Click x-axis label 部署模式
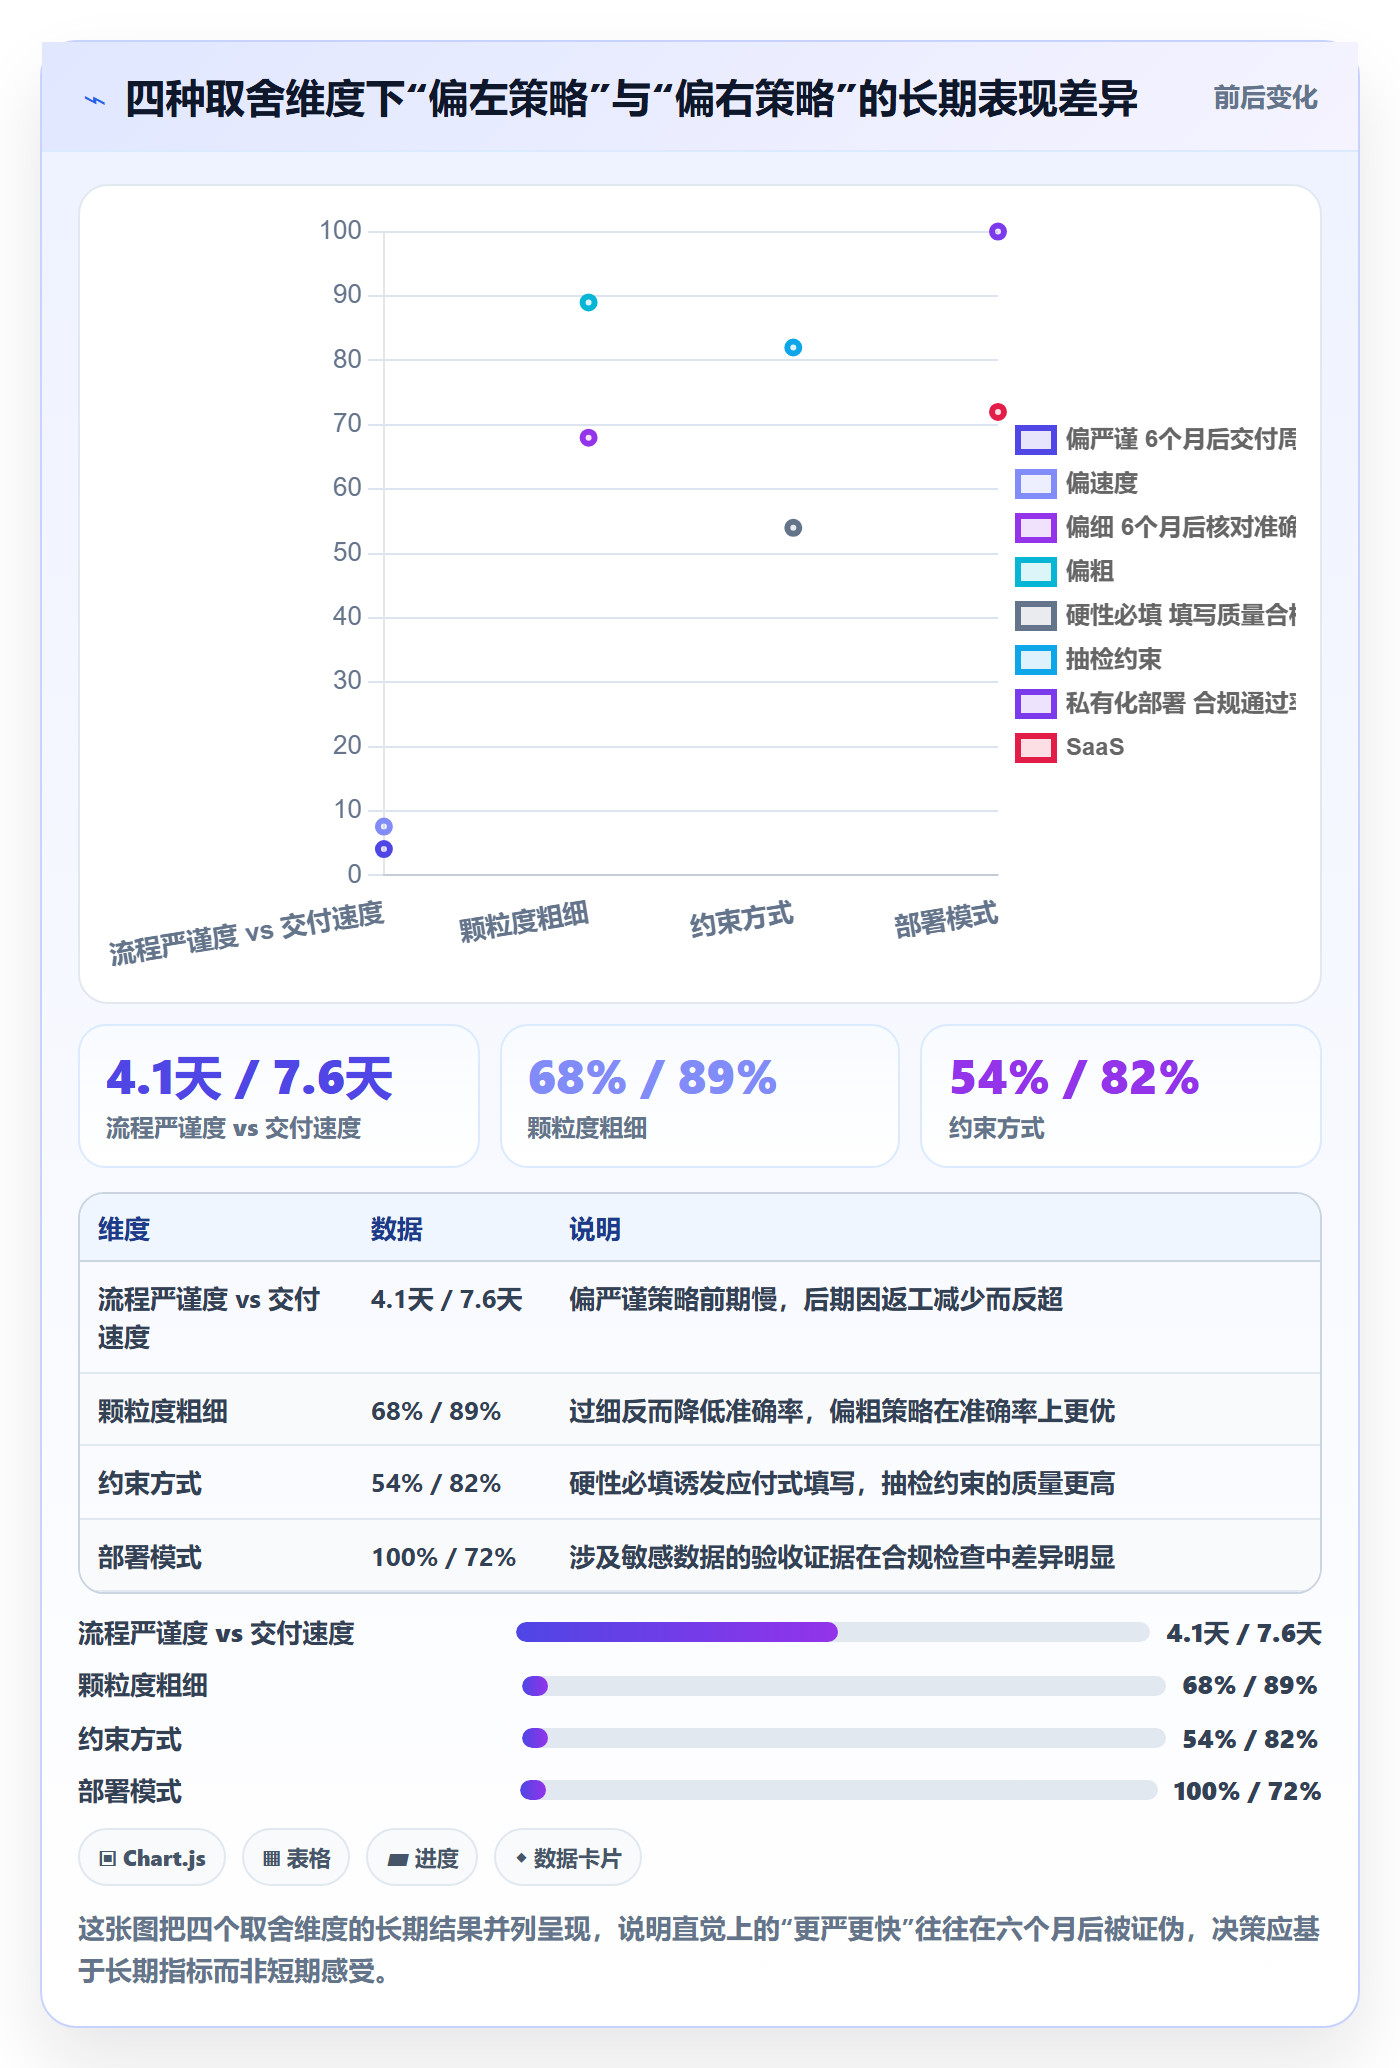 pos(946,919)
